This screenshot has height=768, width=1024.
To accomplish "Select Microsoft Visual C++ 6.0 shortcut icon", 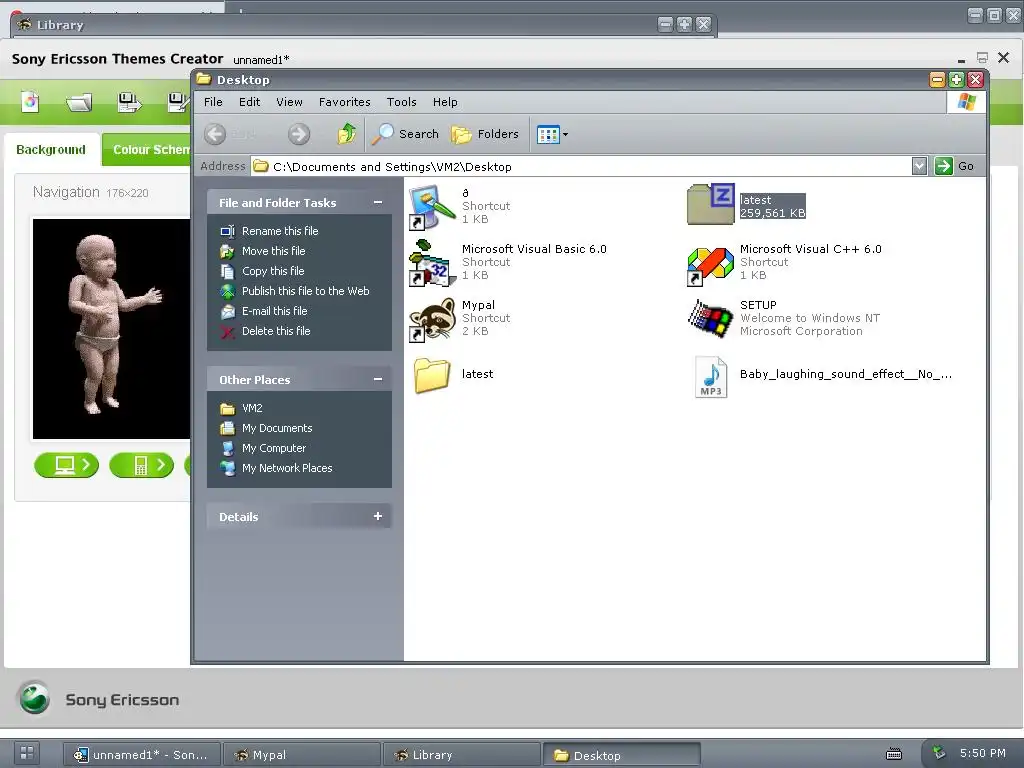I will (x=711, y=266).
